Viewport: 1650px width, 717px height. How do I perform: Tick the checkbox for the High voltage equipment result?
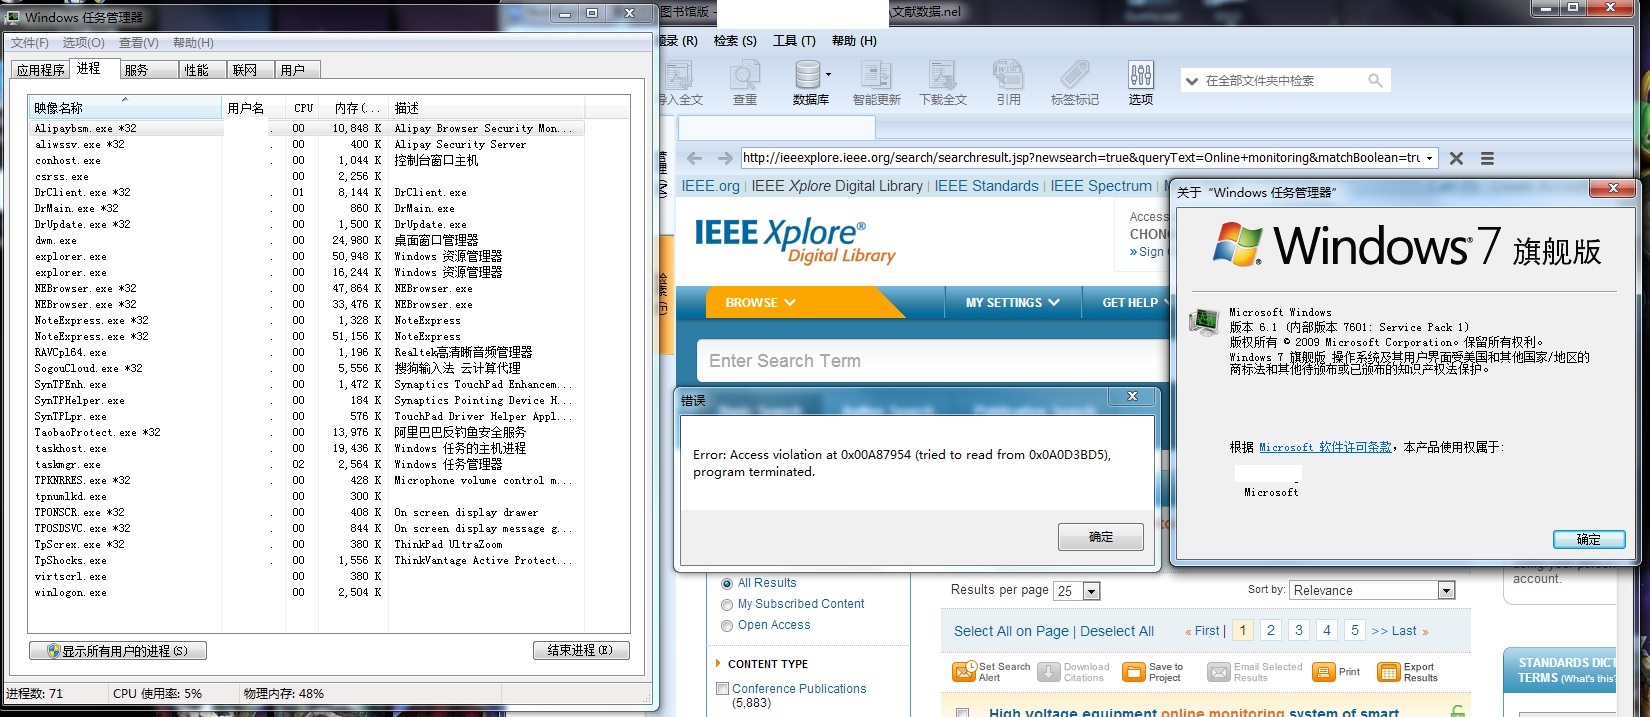tap(962, 713)
